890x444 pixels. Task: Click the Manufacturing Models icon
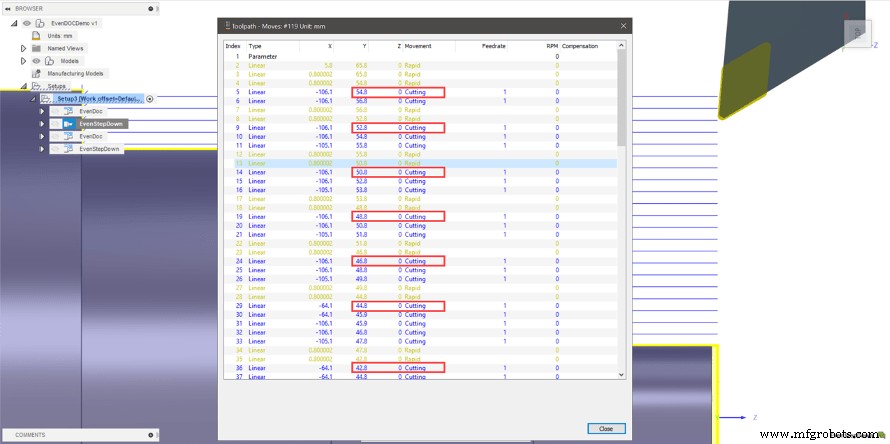click(38, 73)
